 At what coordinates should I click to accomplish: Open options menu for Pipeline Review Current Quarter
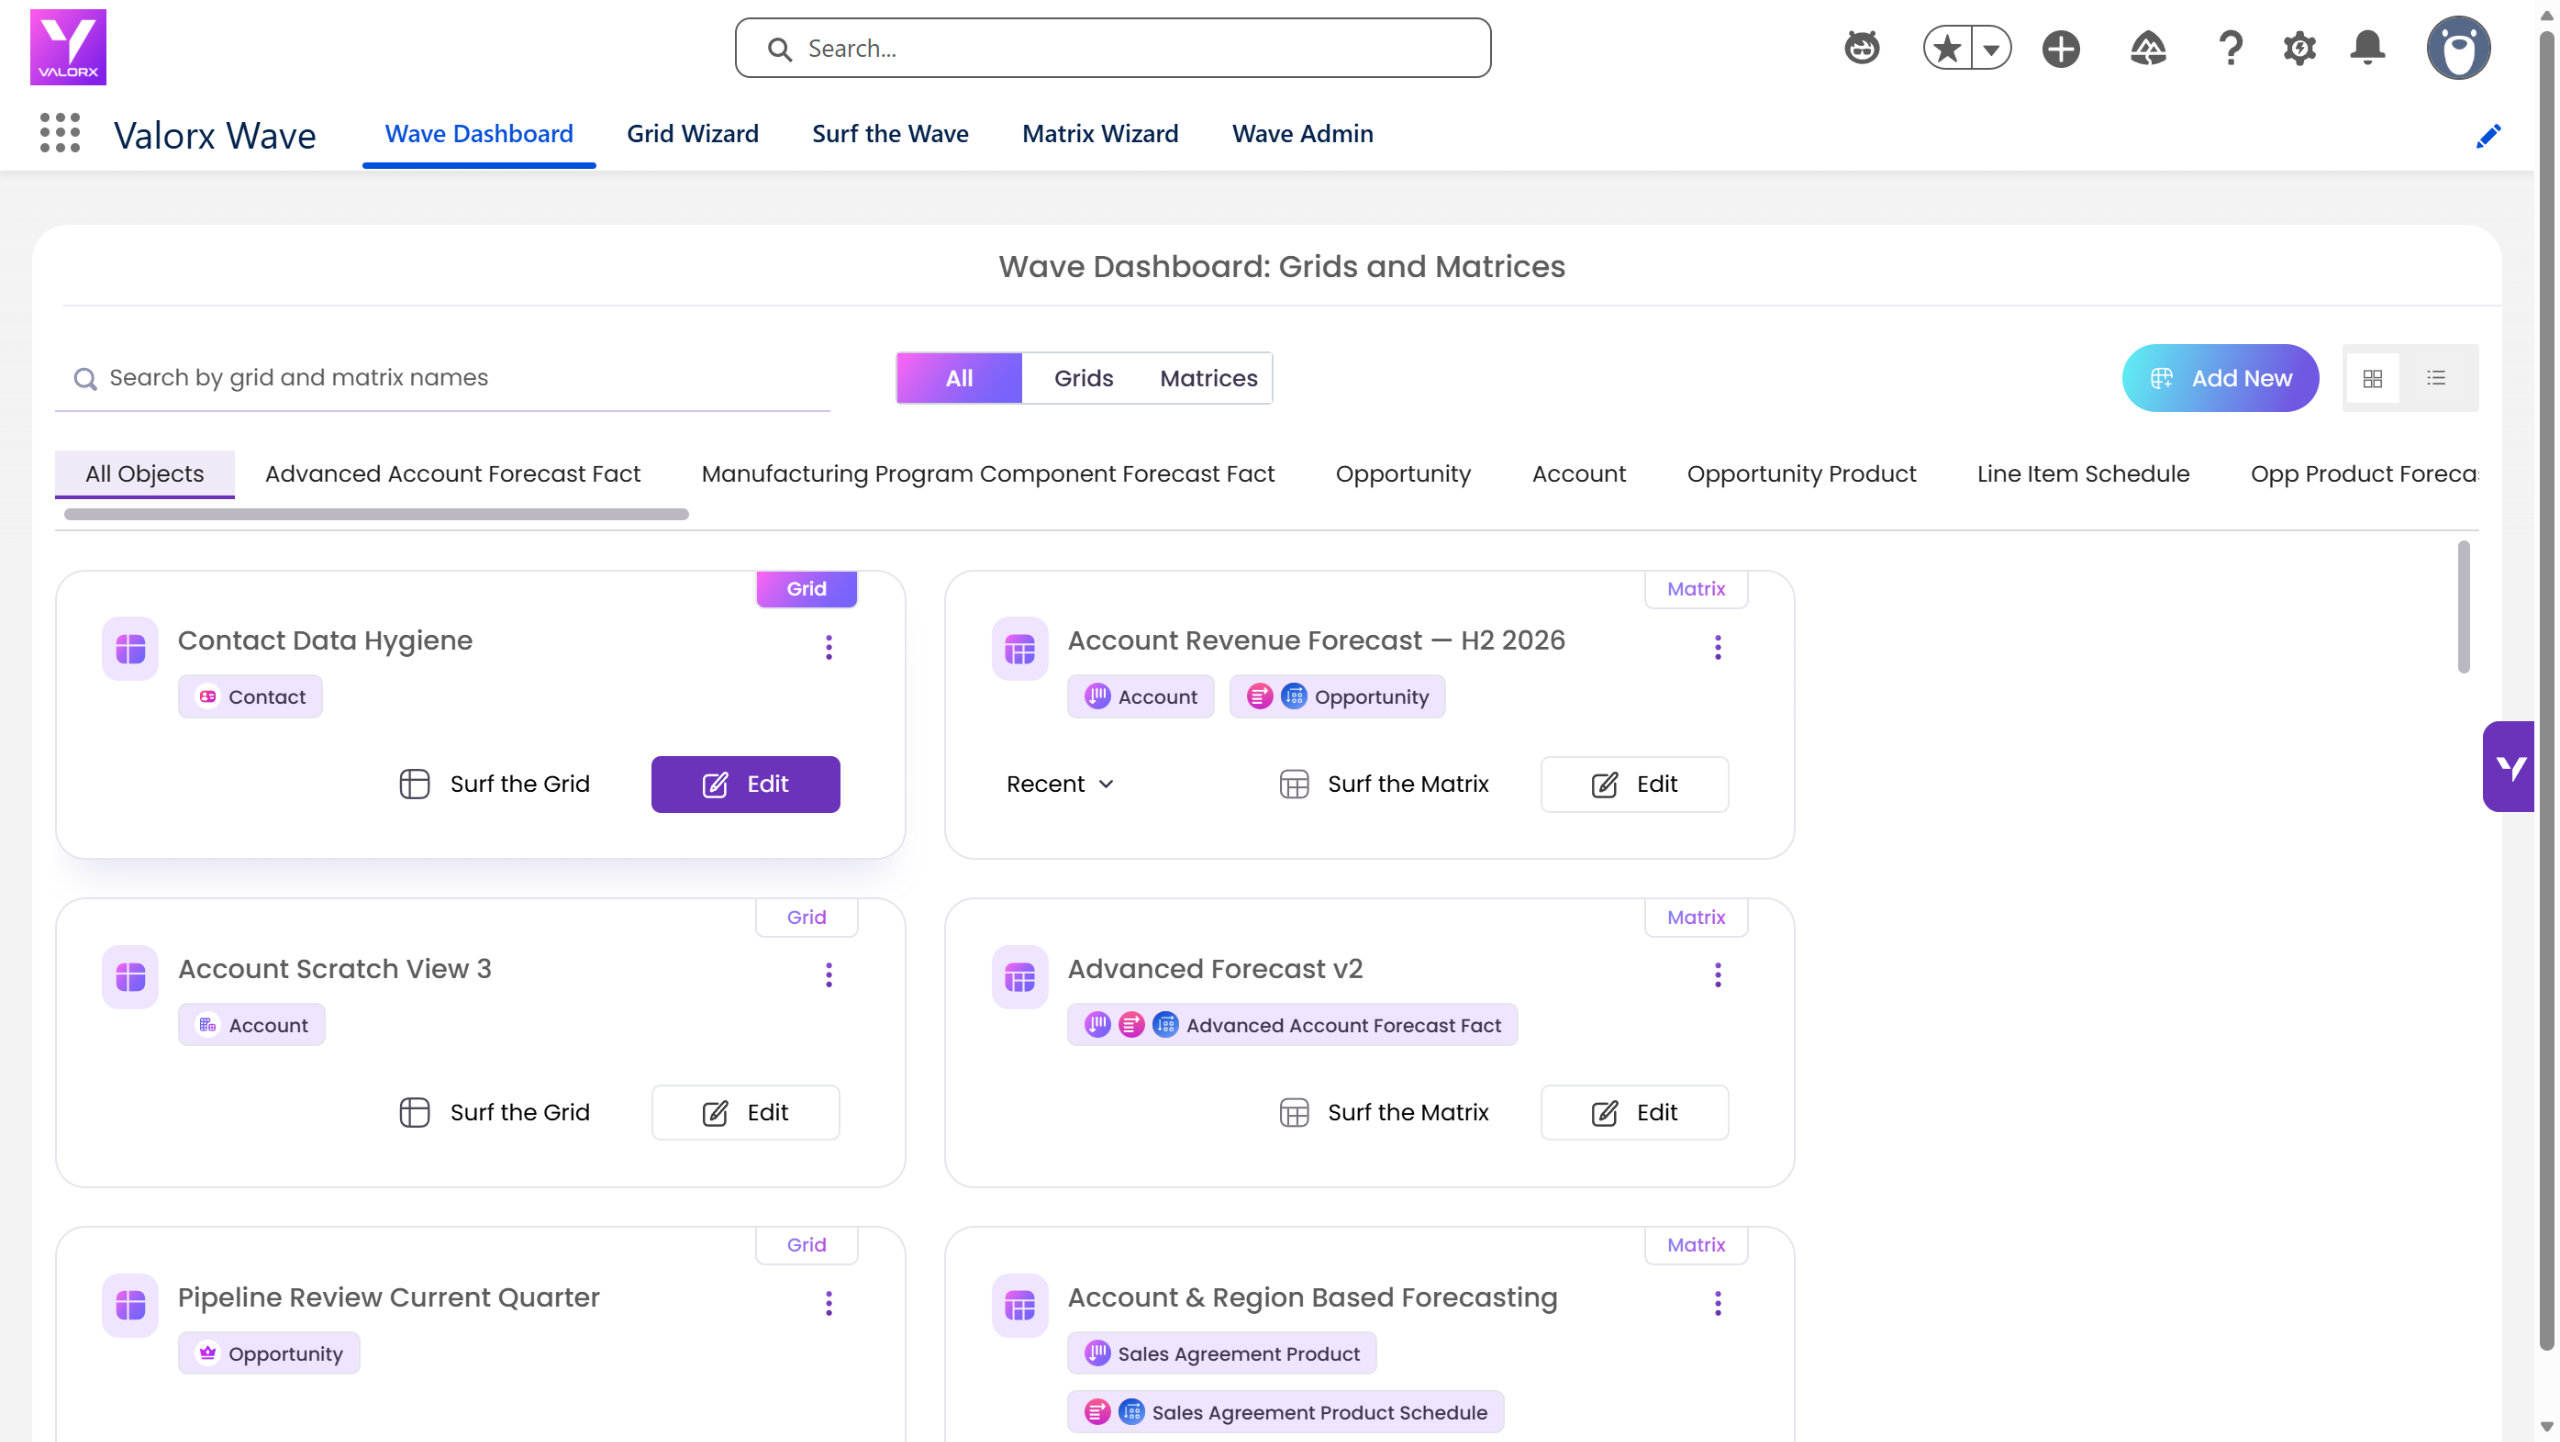828,1303
